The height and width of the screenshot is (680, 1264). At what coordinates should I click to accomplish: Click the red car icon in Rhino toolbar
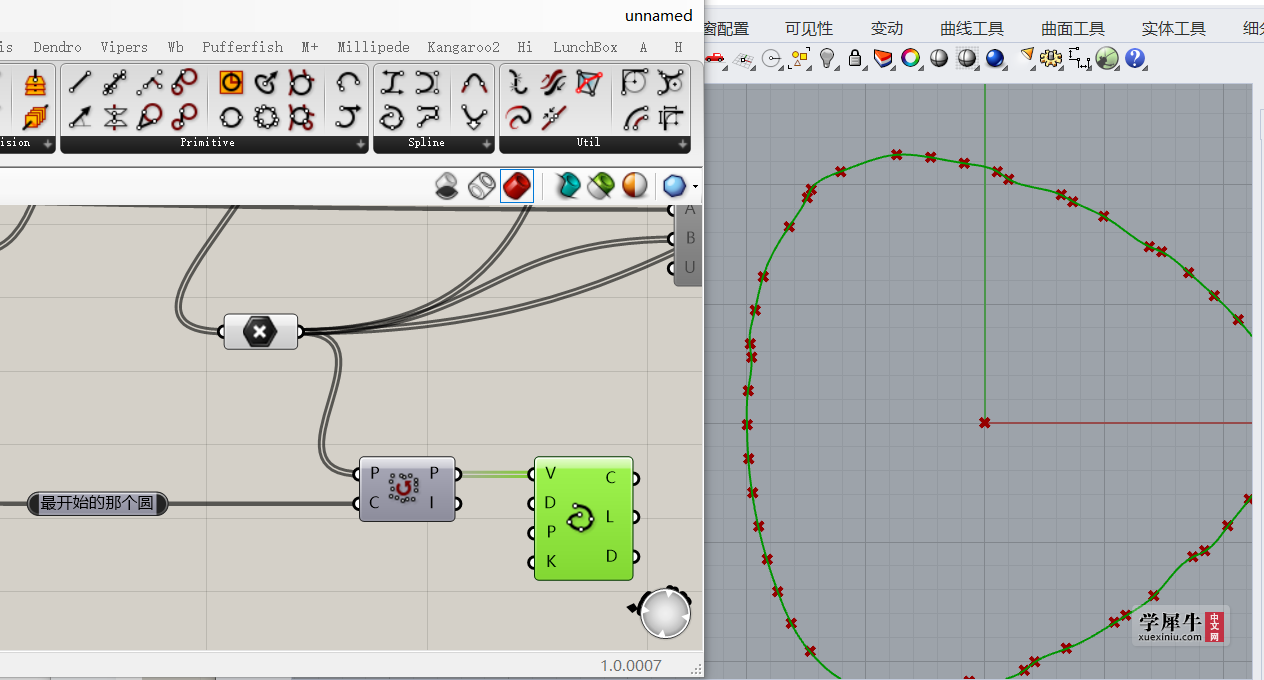tap(715, 59)
